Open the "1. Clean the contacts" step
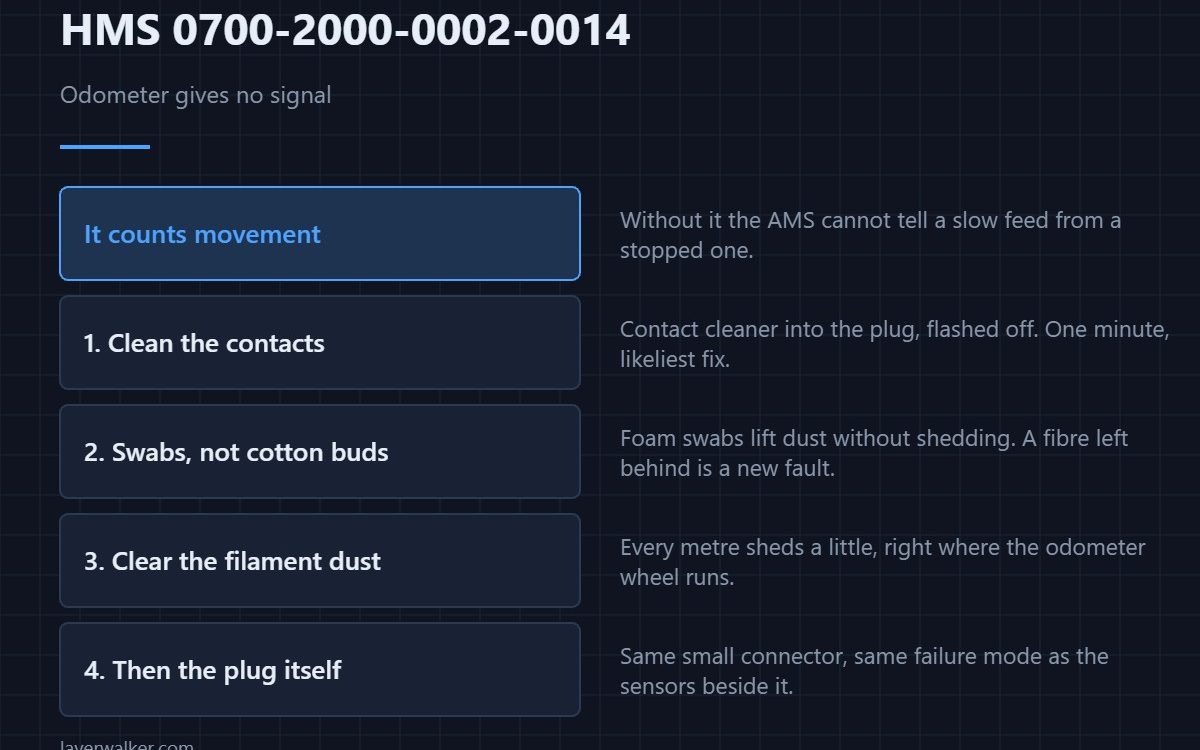 click(320, 343)
